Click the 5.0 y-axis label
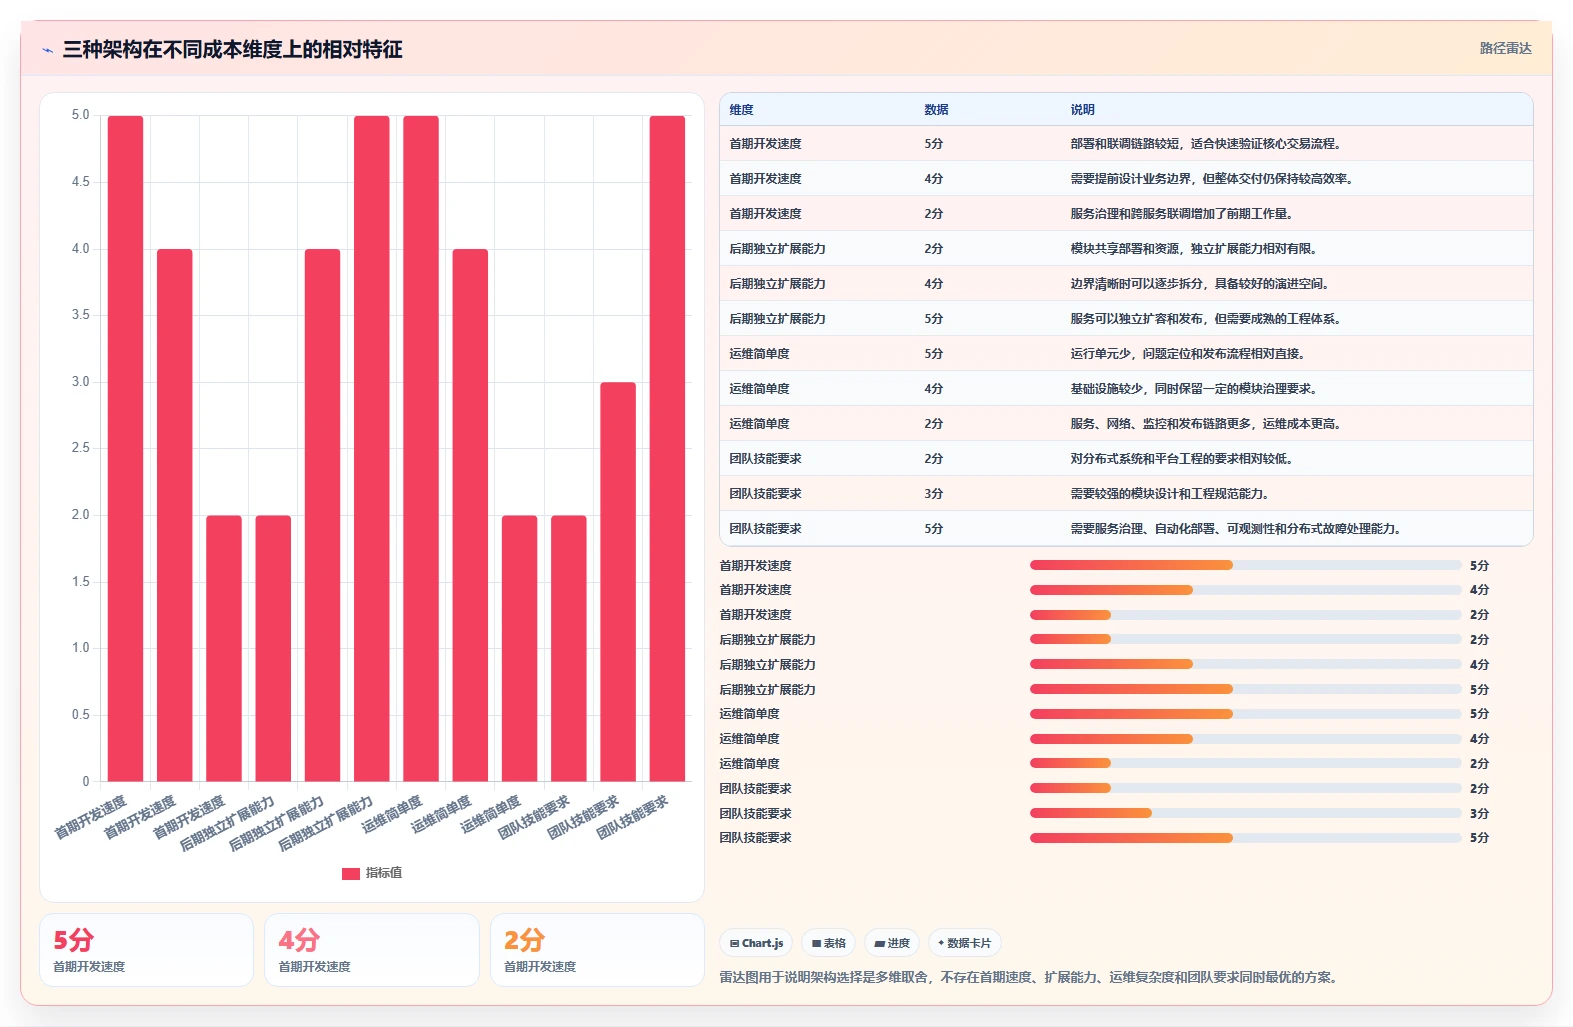The height and width of the screenshot is (1027, 1573). click(x=80, y=115)
